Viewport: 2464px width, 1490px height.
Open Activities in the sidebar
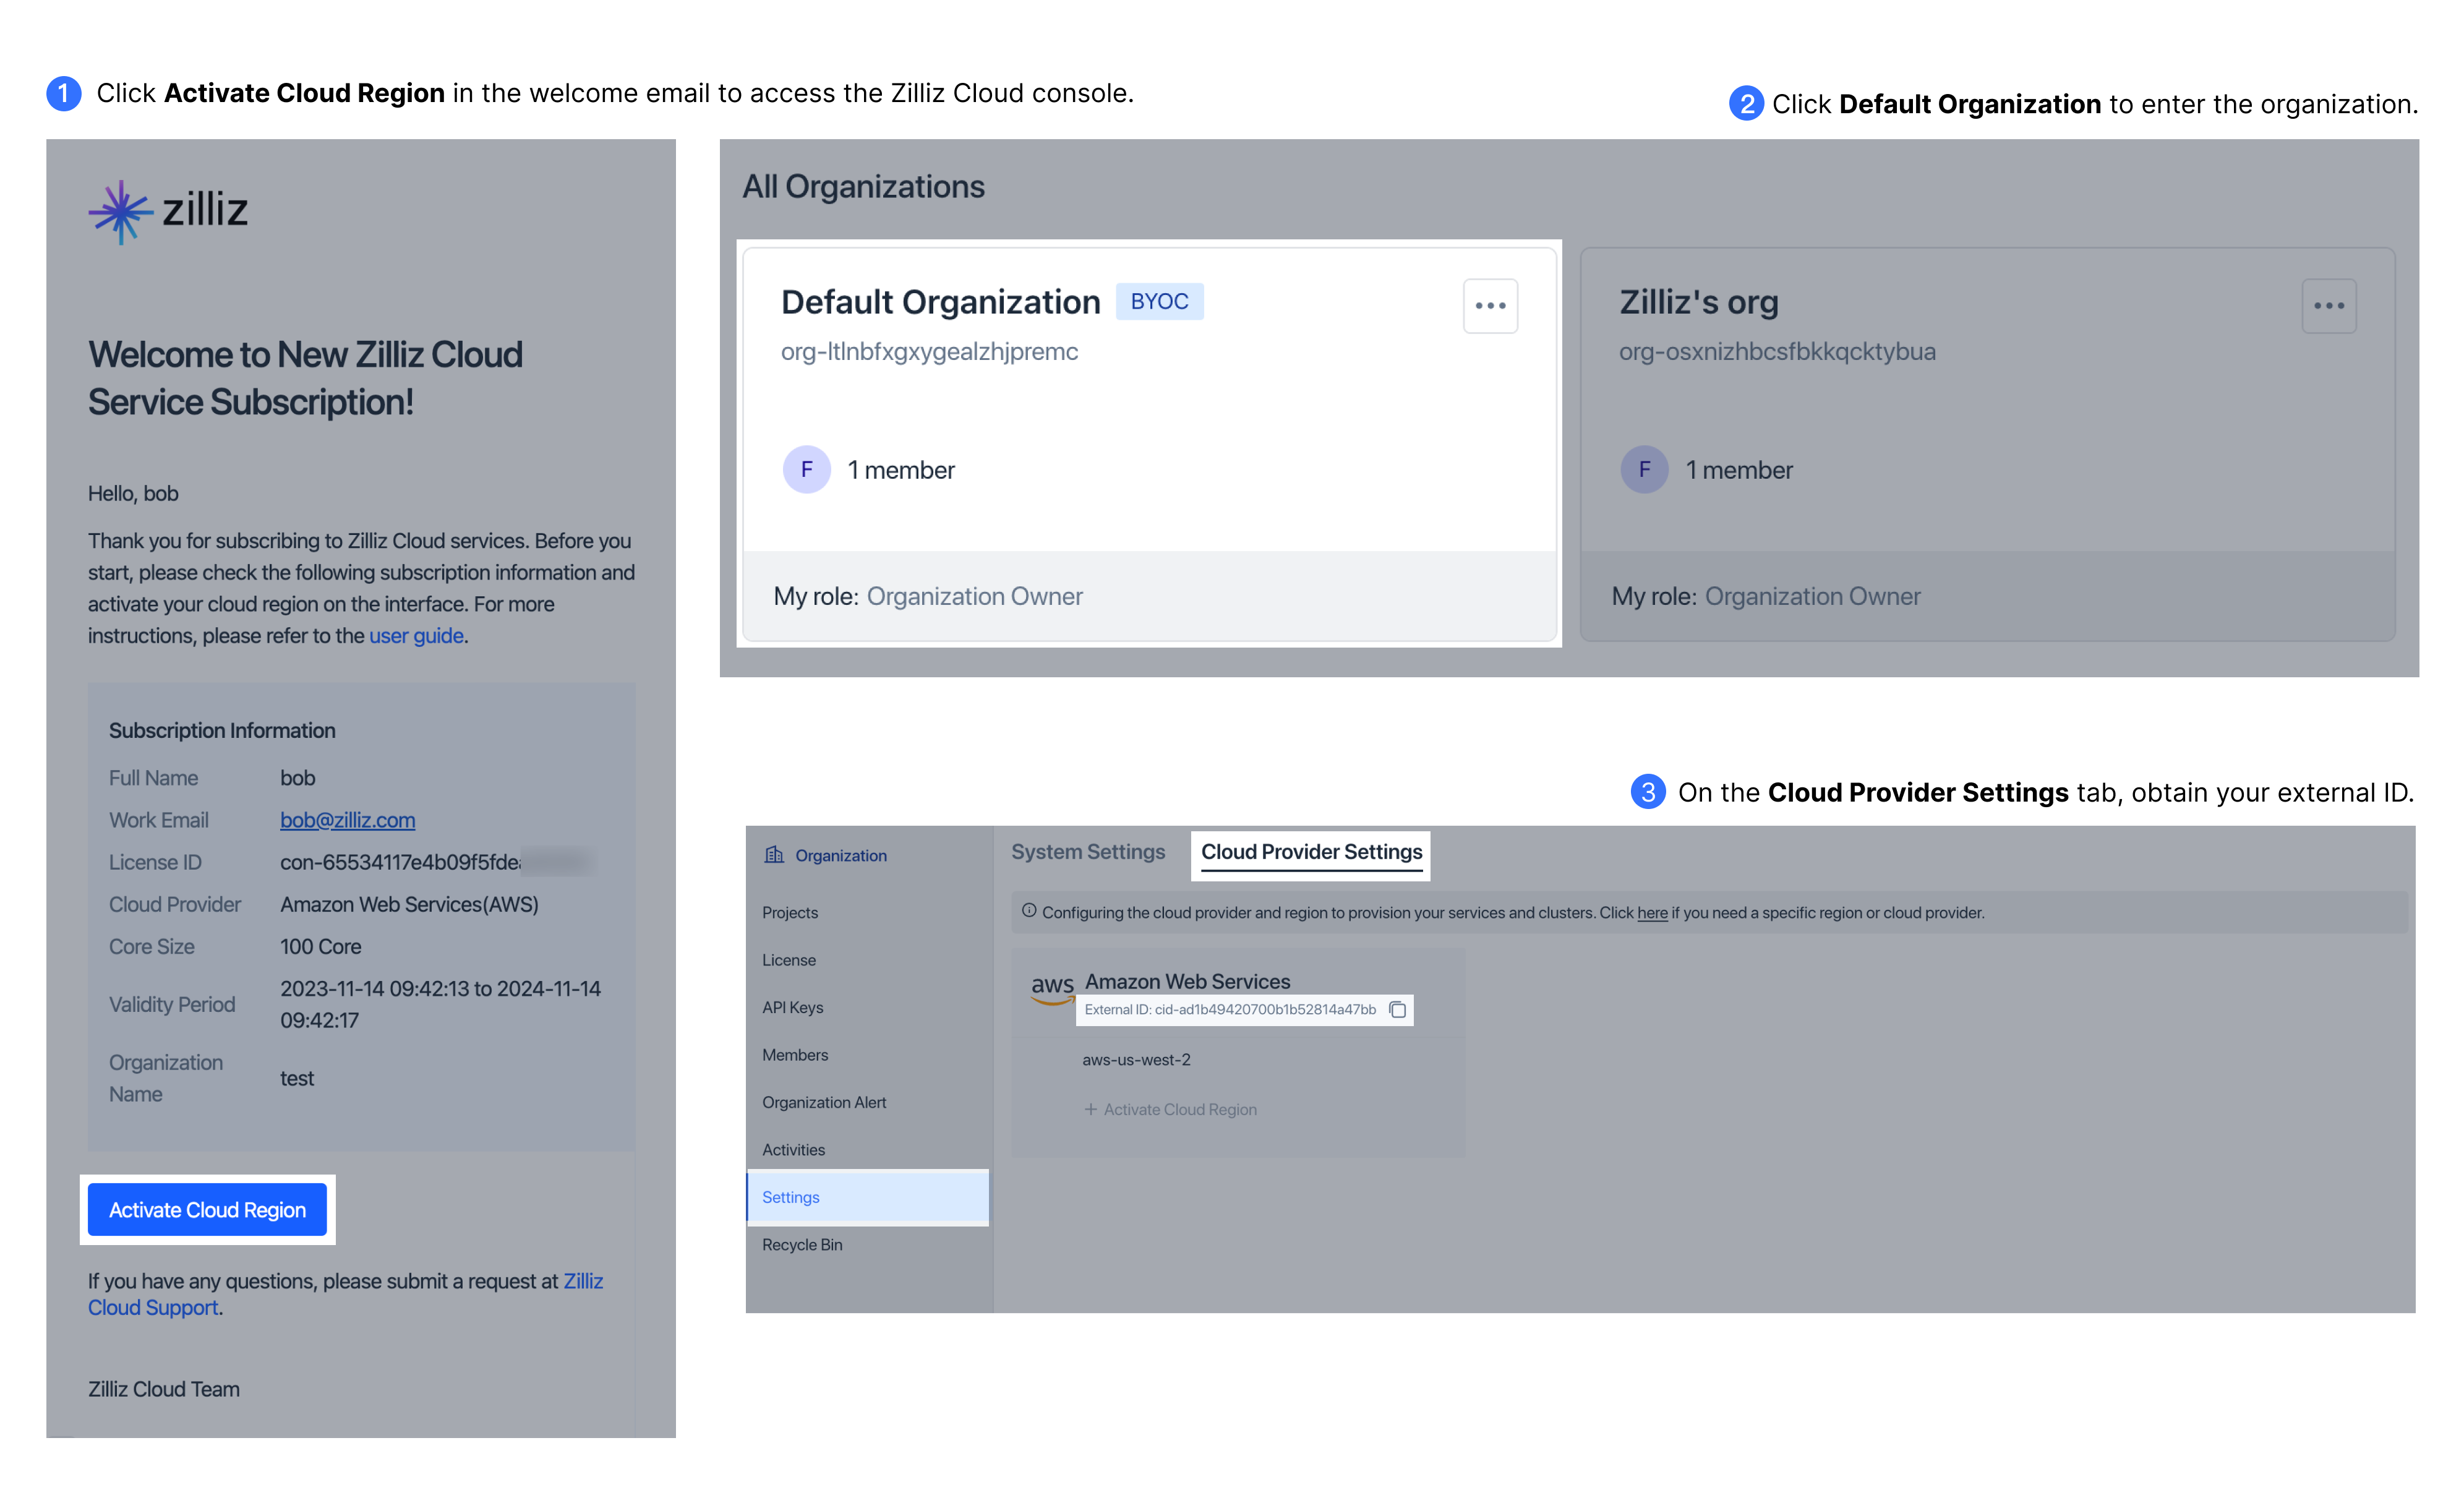[793, 1149]
